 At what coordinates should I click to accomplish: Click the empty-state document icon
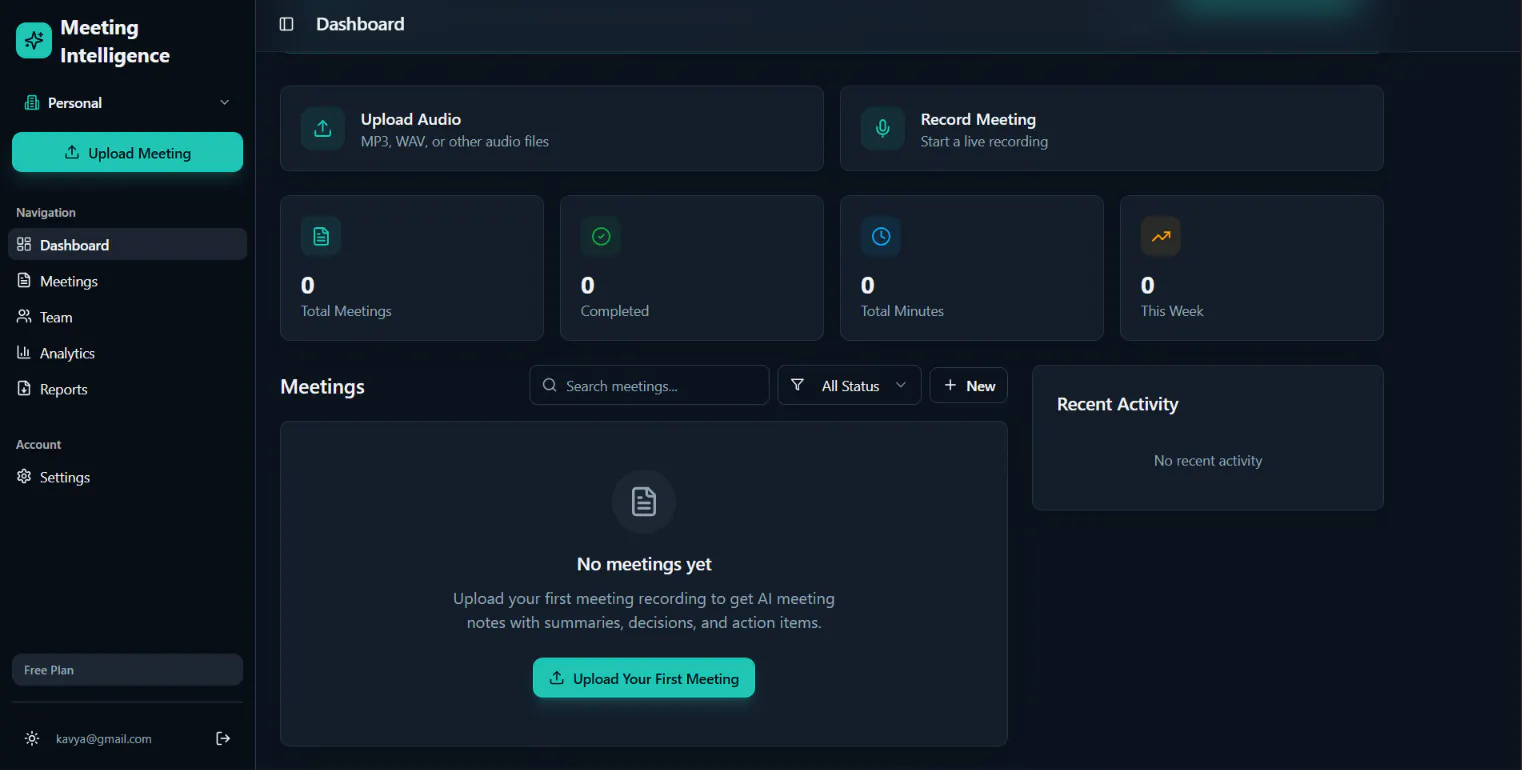click(x=644, y=502)
